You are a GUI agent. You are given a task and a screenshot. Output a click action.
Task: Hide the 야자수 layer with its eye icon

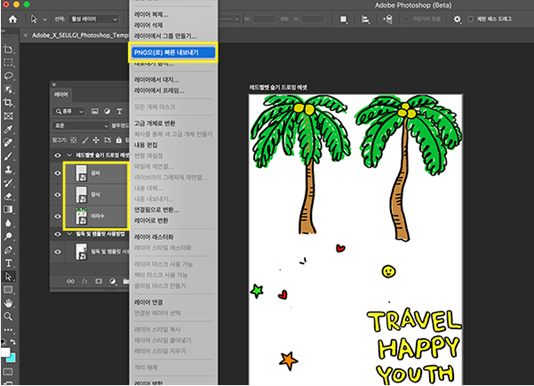click(58, 216)
